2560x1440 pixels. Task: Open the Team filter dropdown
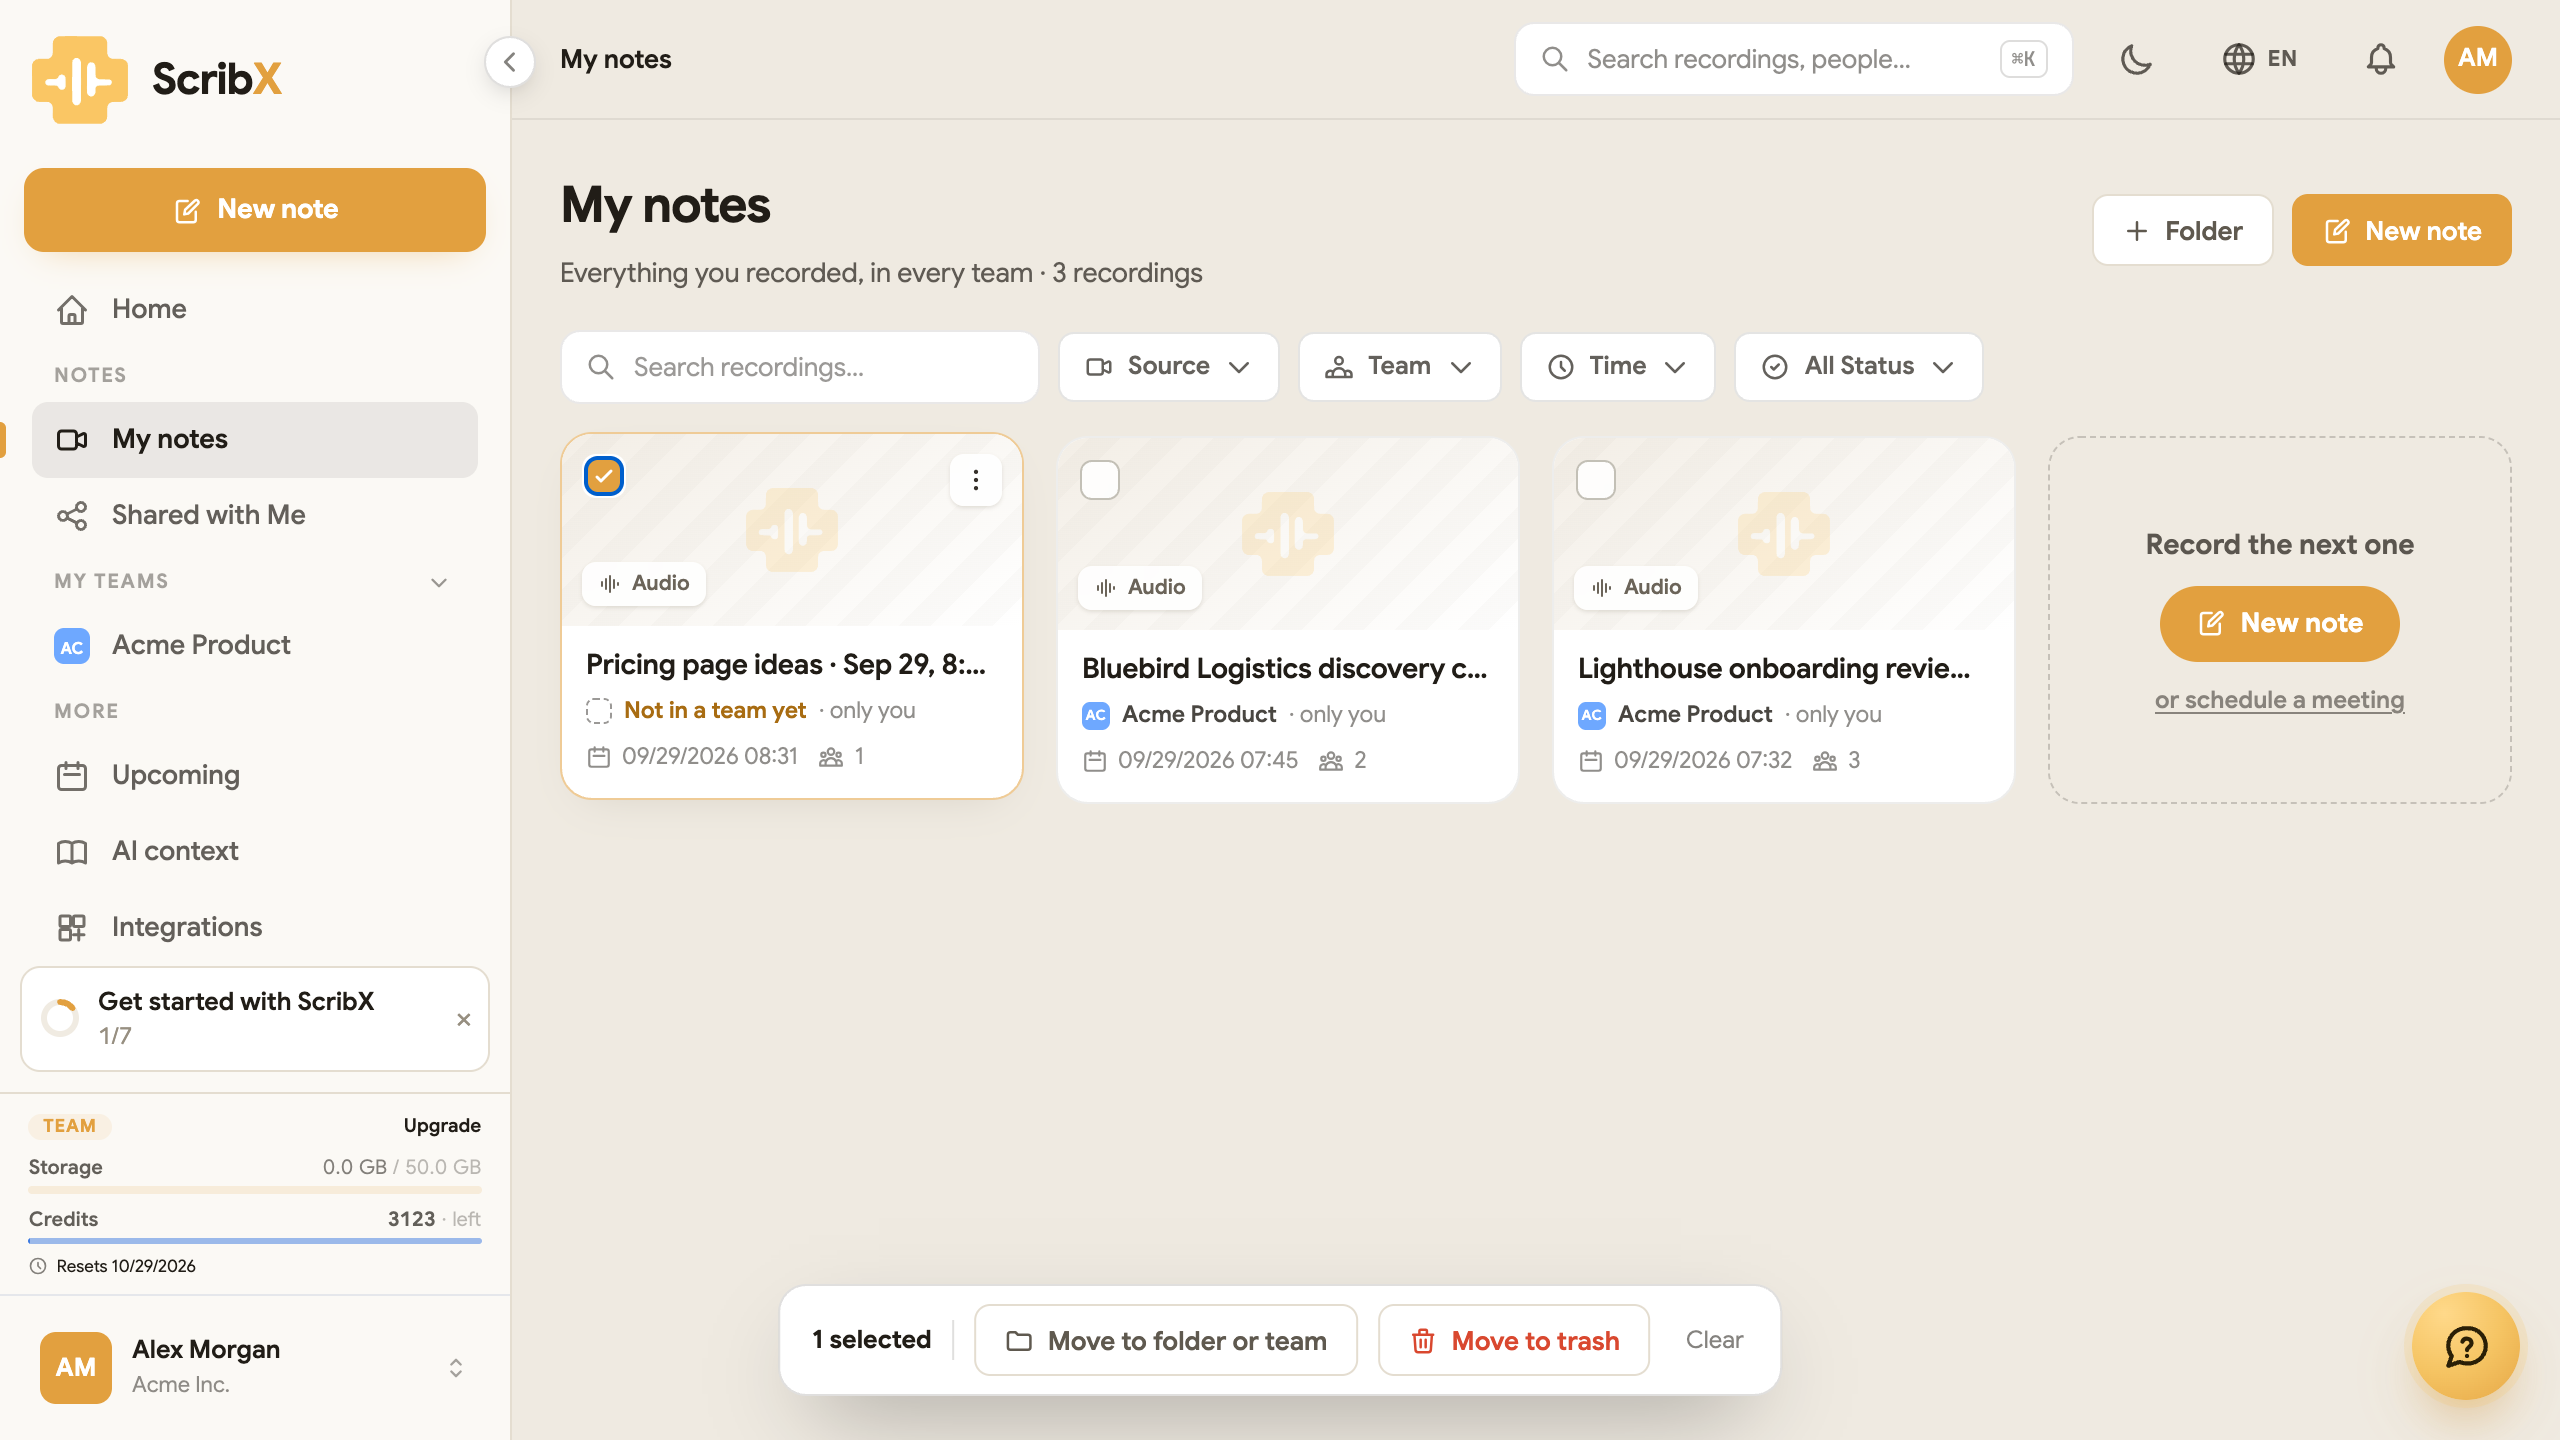pos(1399,367)
